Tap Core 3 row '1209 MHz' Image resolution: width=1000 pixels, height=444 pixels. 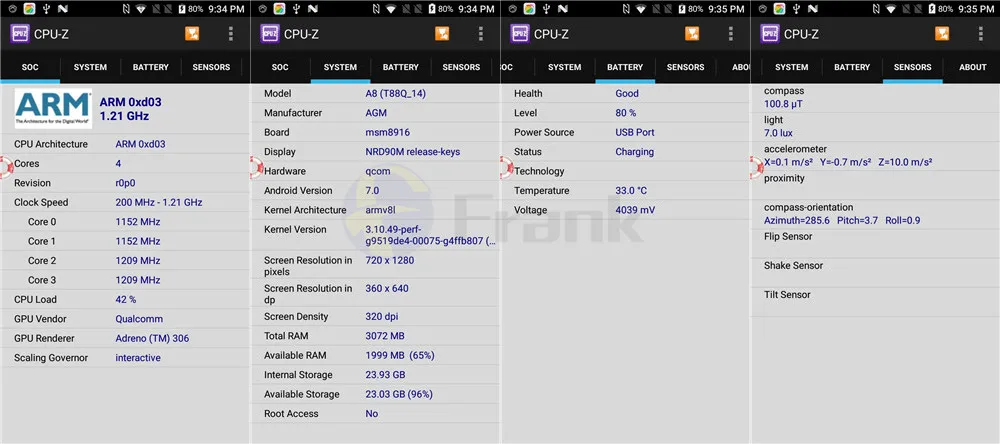click(138, 280)
